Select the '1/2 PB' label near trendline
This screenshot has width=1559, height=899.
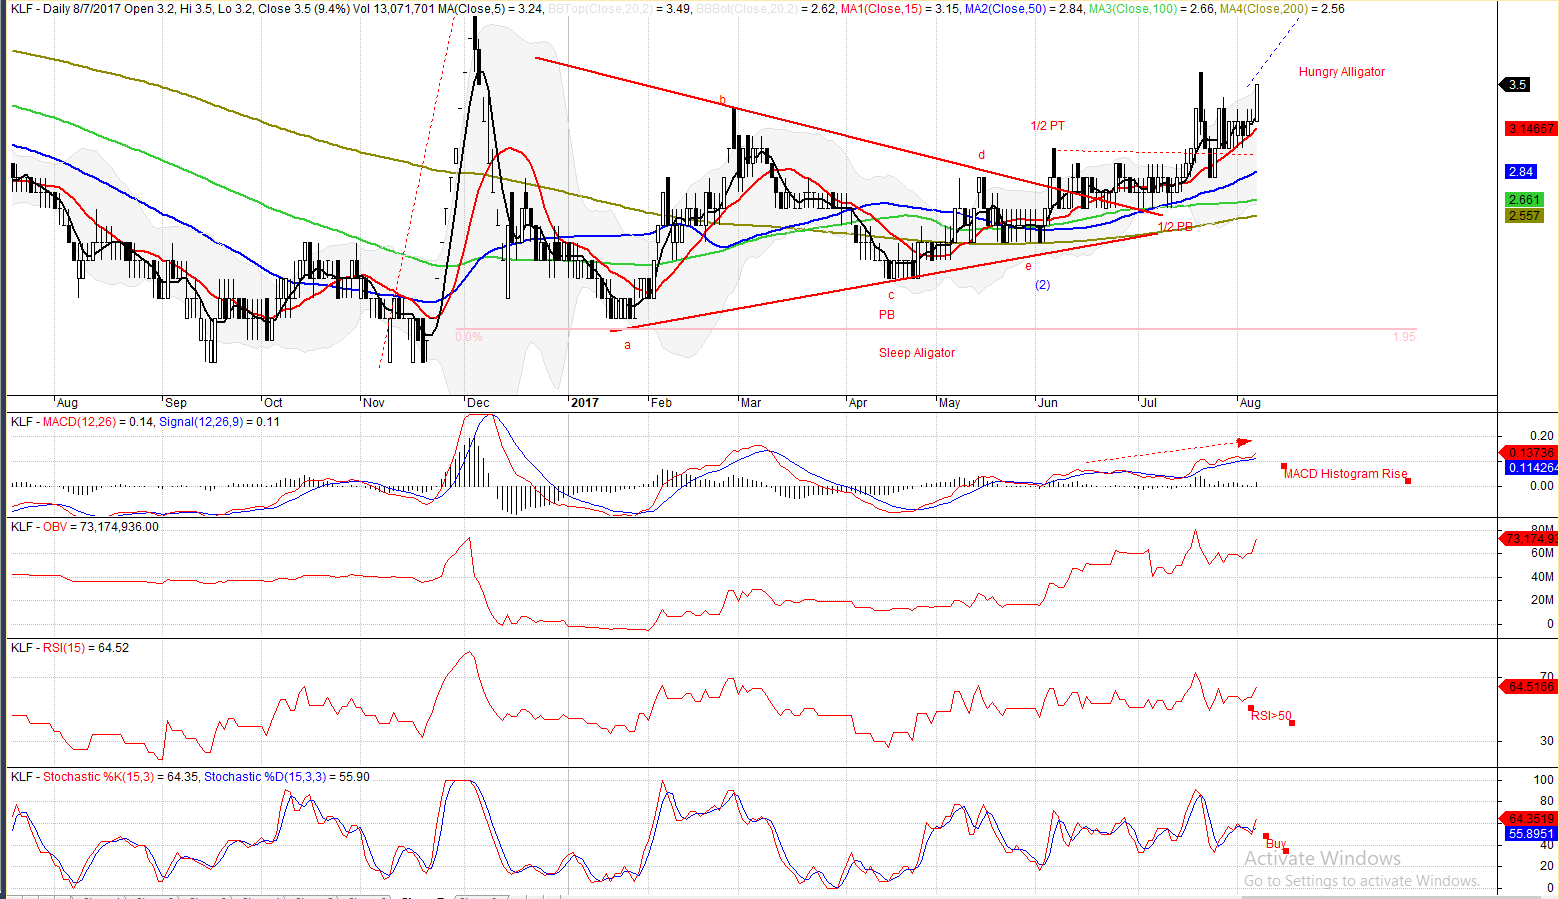click(x=1175, y=227)
